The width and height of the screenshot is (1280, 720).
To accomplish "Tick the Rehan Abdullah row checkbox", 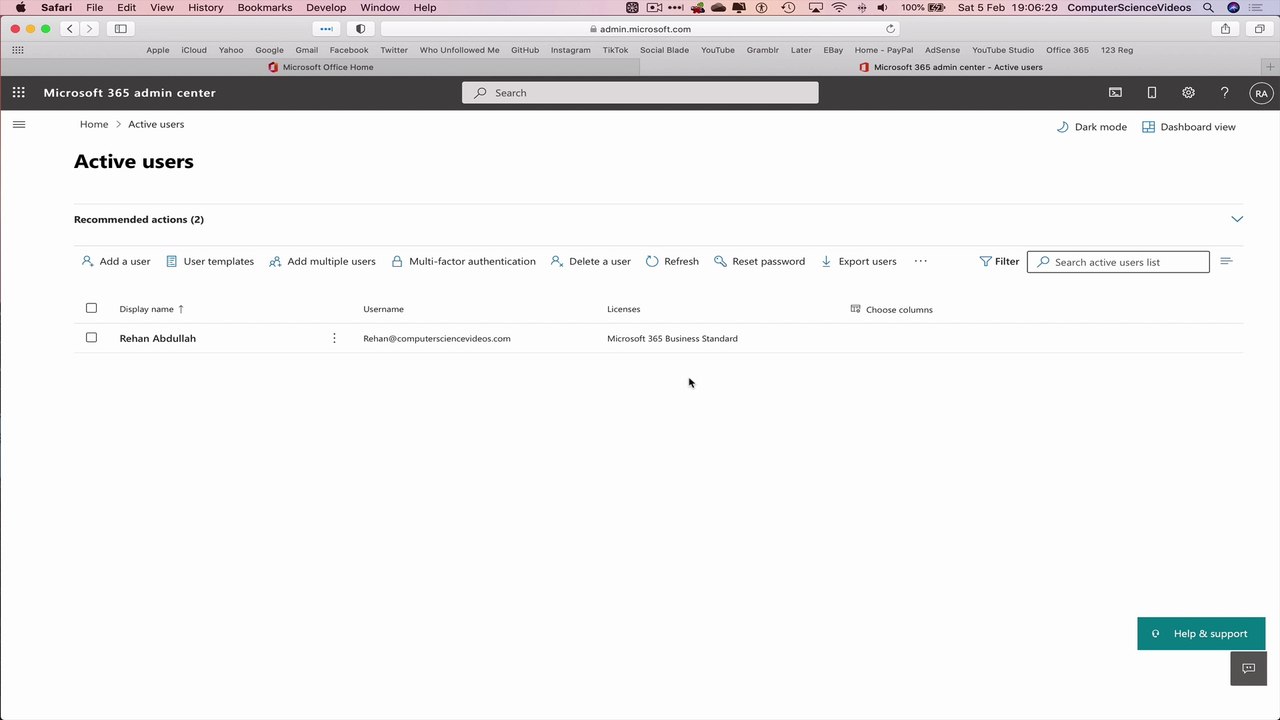I will (91, 338).
